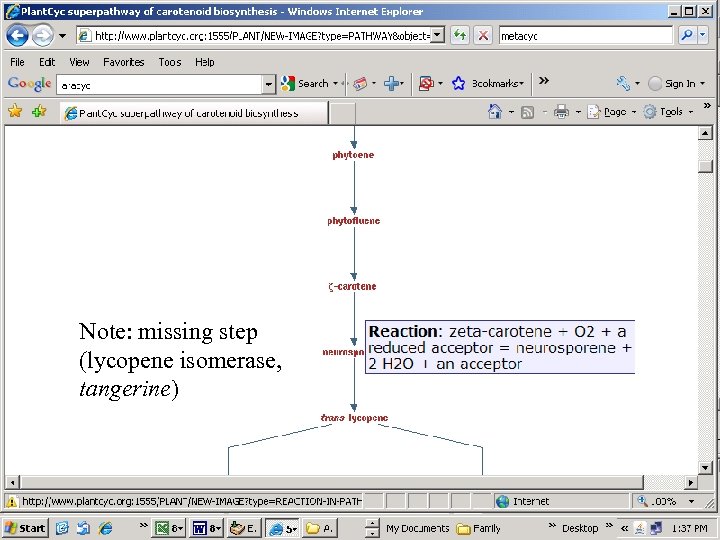Click the Internet Explorer quick launch icon
720x540 pixels.
point(106,528)
